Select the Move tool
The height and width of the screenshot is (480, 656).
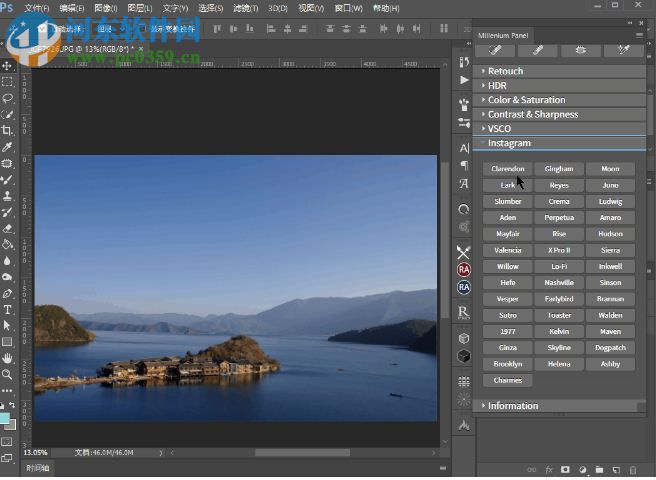pos(7,66)
